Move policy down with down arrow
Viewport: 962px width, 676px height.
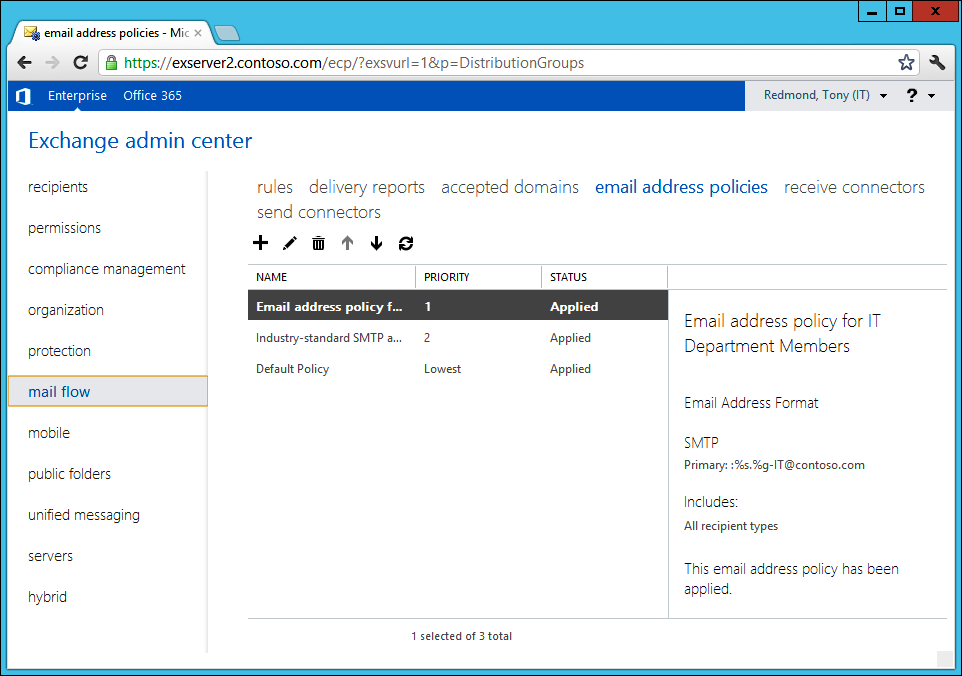pos(377,243)
